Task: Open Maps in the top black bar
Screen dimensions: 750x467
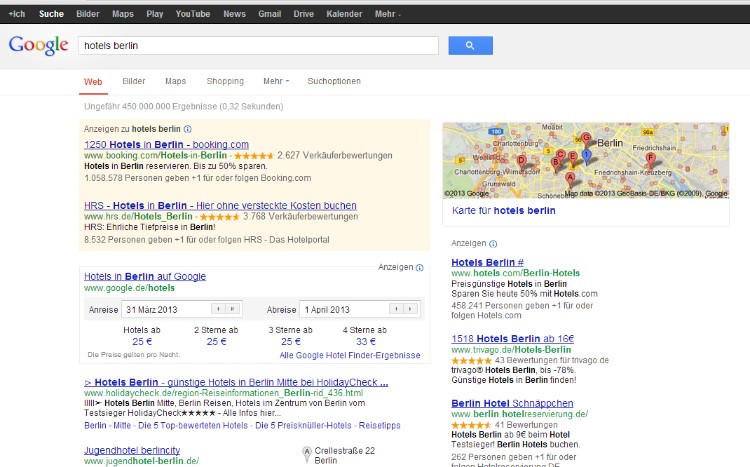Action: (123, 14)
